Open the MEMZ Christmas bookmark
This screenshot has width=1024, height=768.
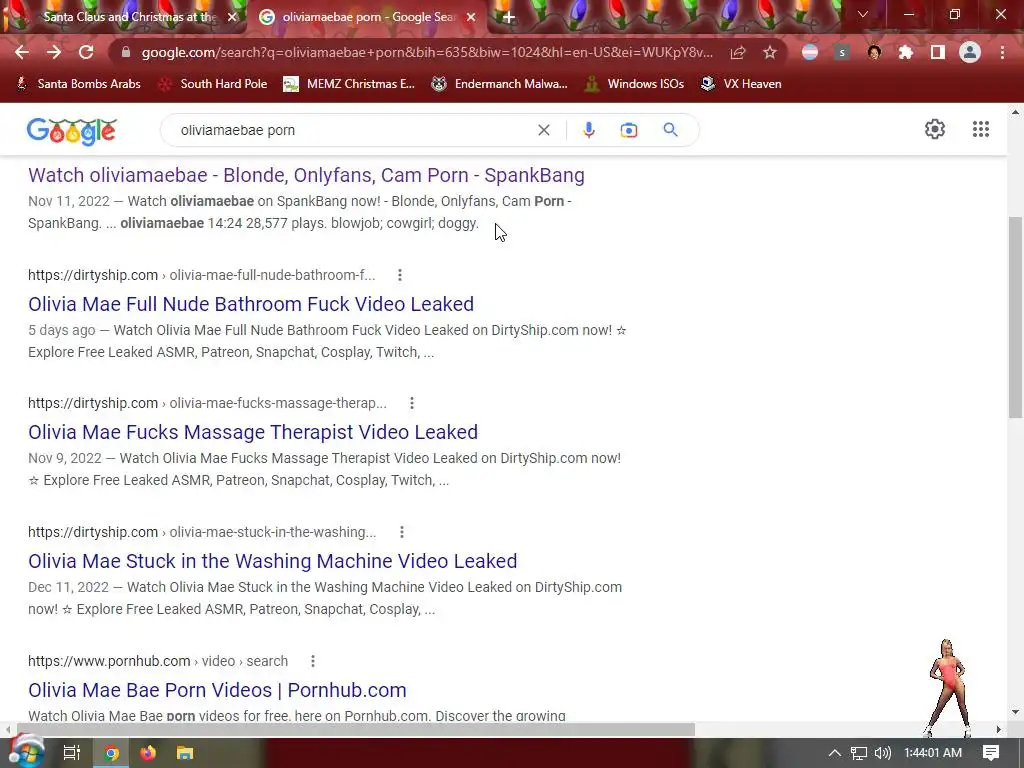349,84
